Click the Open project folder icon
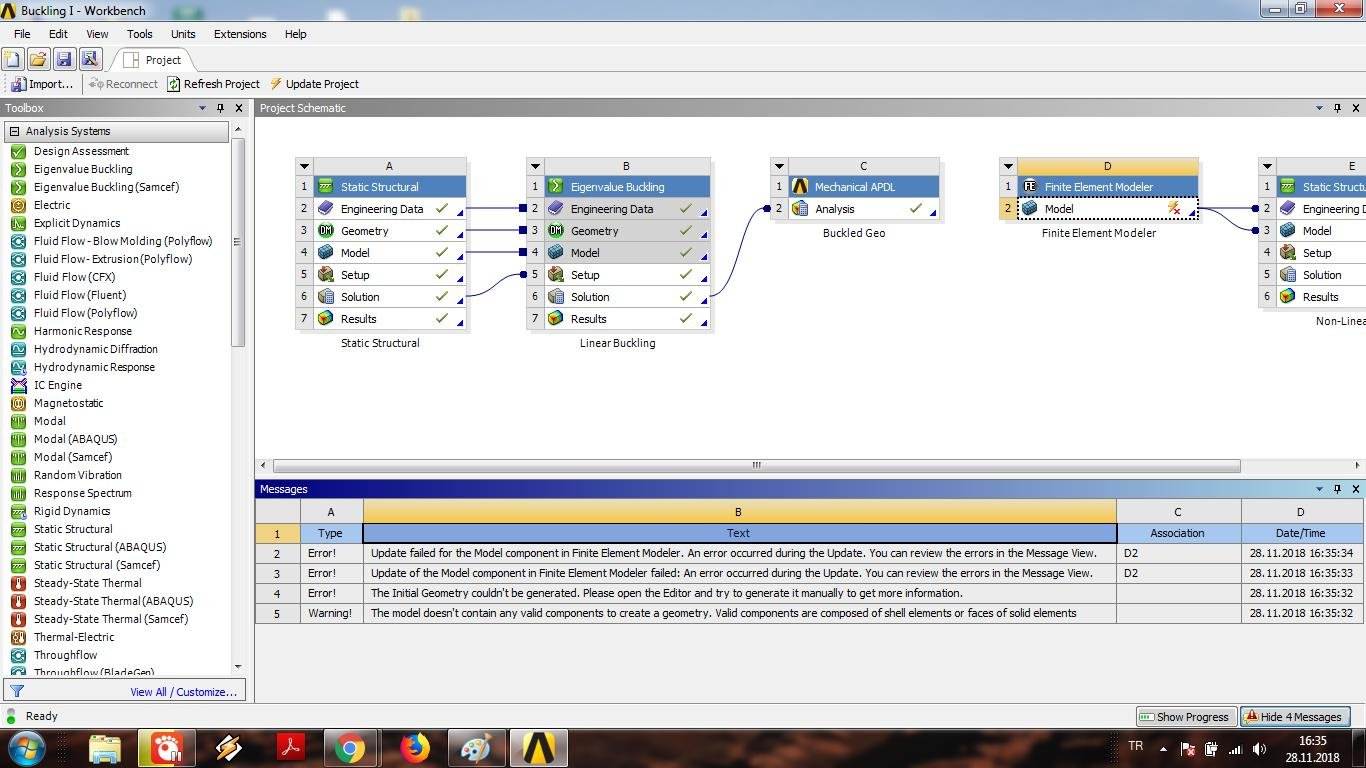1366x768 pixels. point(38,60)
